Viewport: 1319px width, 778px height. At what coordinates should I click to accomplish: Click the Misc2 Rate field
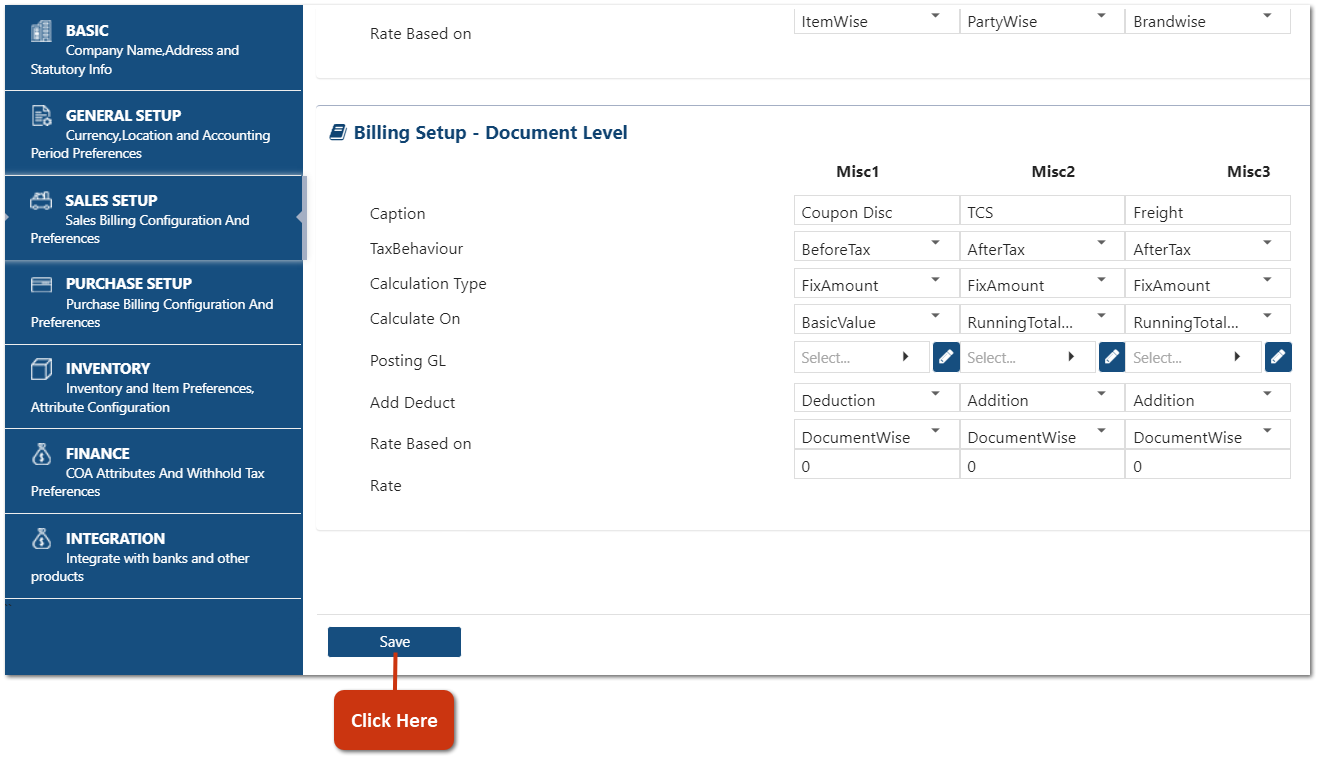click(x=1042, y=465)
